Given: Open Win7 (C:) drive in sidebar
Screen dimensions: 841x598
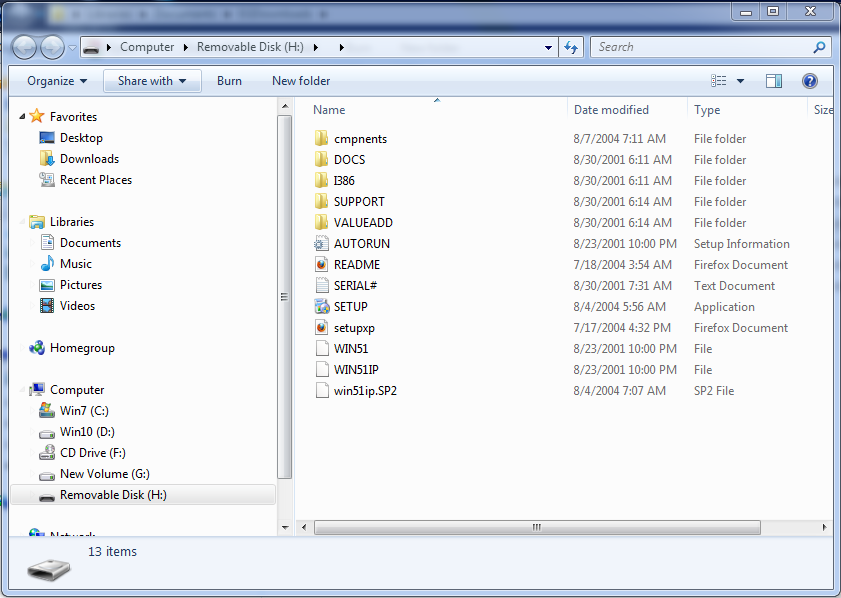Looking at the screenshot, I should point(84,411).
